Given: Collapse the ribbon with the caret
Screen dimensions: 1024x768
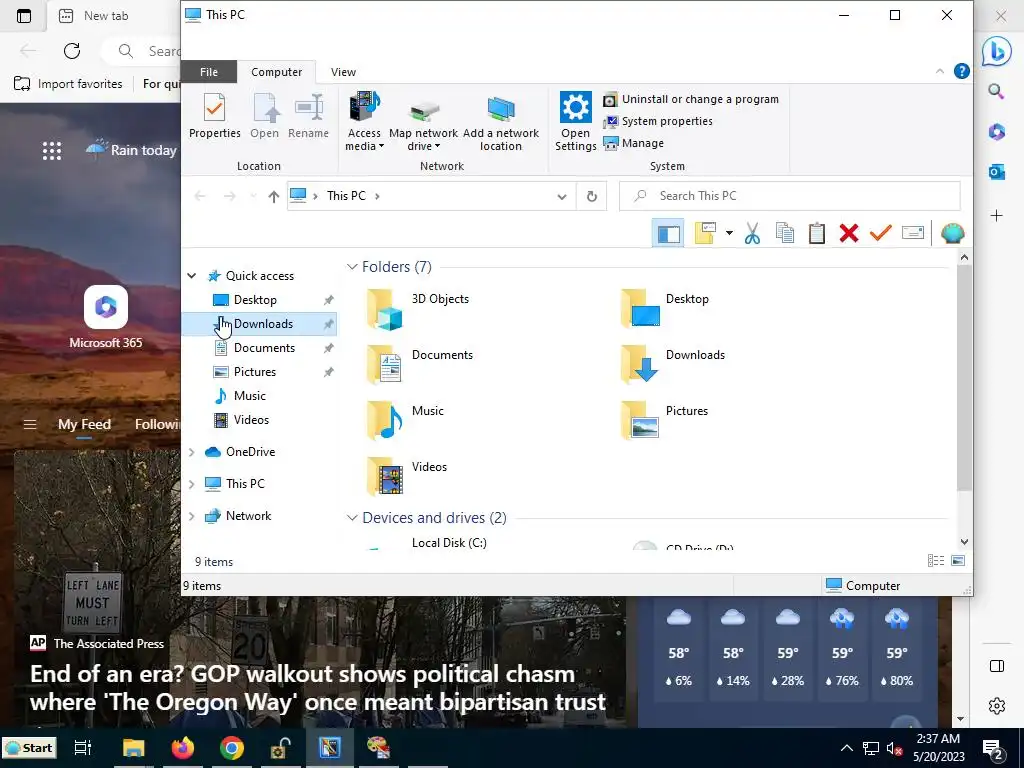Looking at the screenshot, I should point(940,71).
